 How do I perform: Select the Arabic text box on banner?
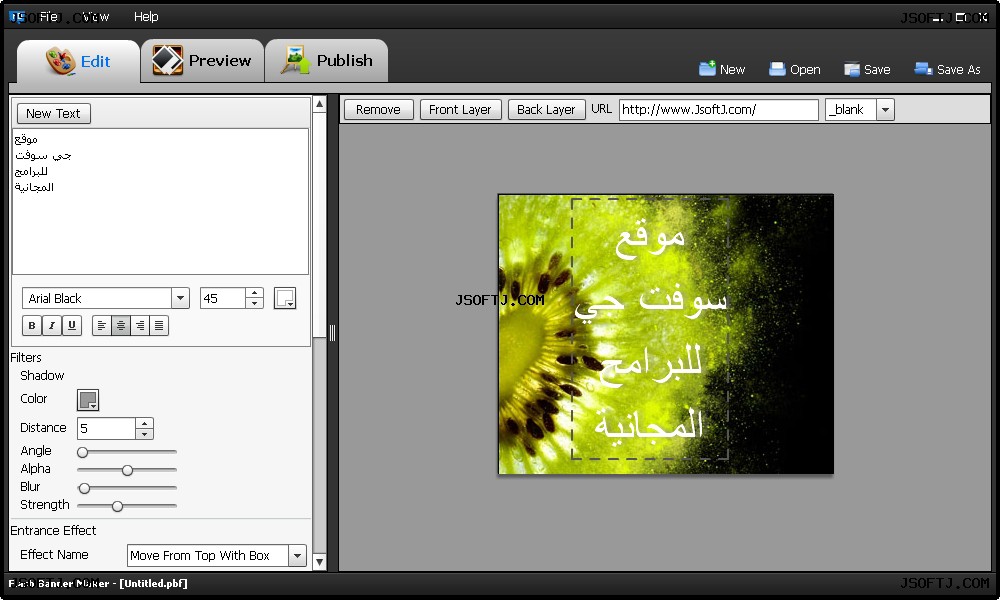650,328
